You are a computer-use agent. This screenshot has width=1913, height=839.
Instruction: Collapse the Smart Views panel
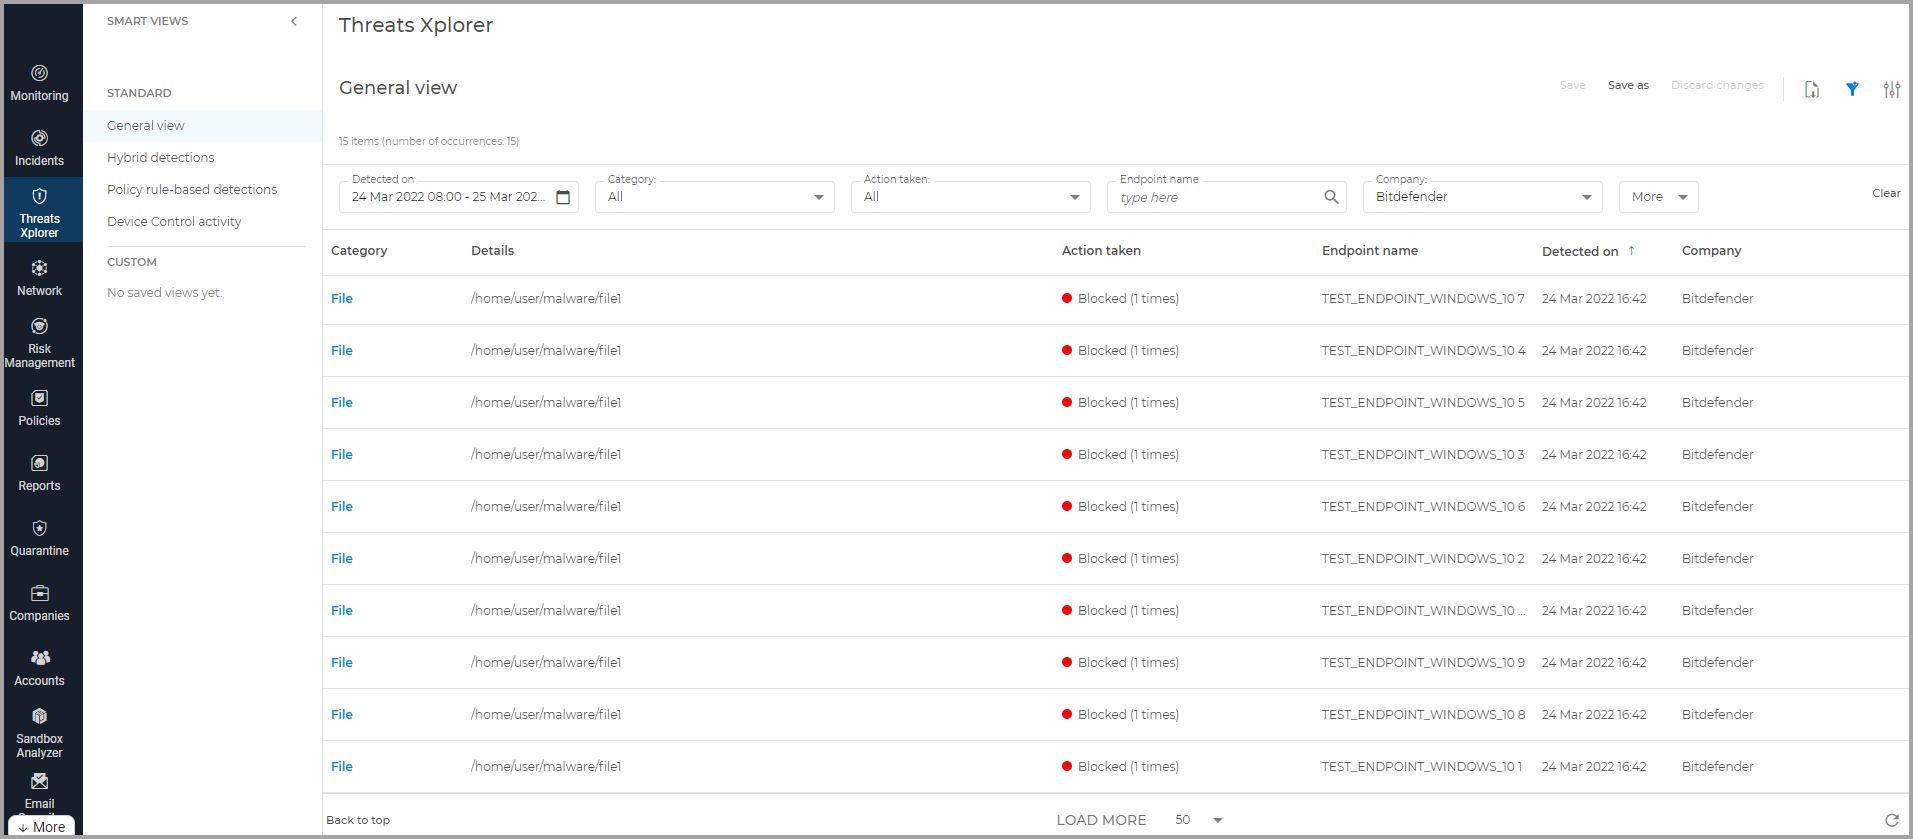tap(294, 21)
